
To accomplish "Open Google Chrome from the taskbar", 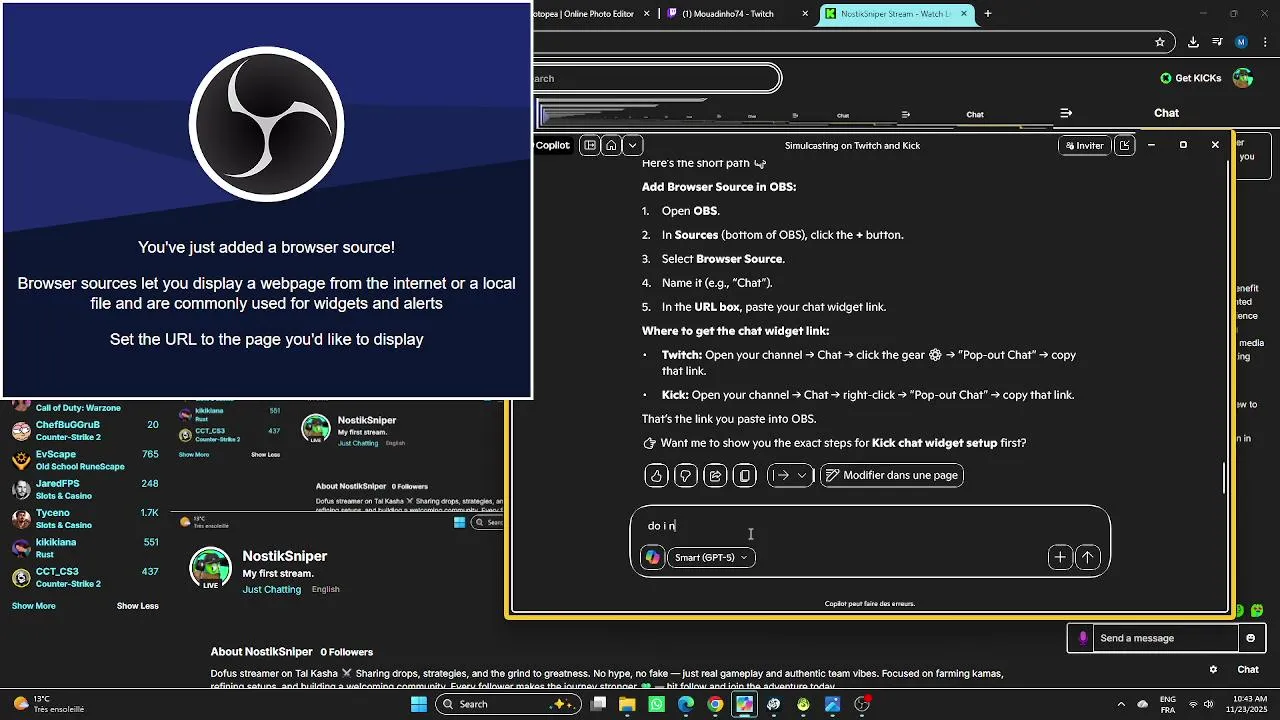I will pos(715,704).
